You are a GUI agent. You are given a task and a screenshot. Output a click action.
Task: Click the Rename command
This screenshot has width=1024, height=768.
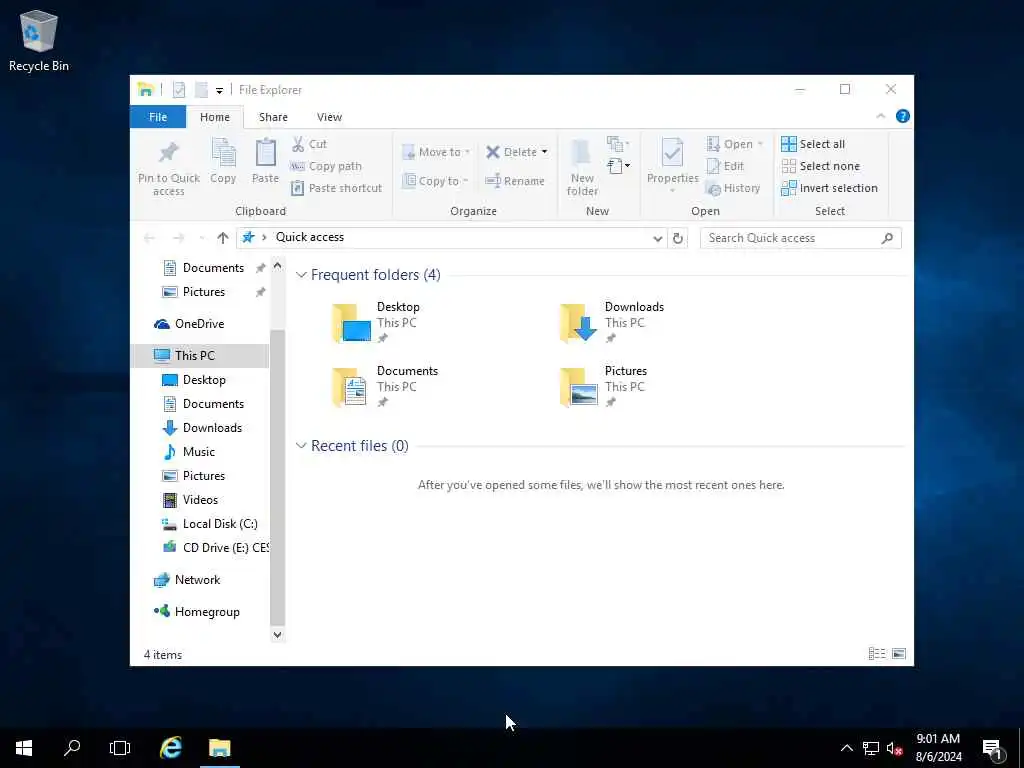click(x=515, y=181)
